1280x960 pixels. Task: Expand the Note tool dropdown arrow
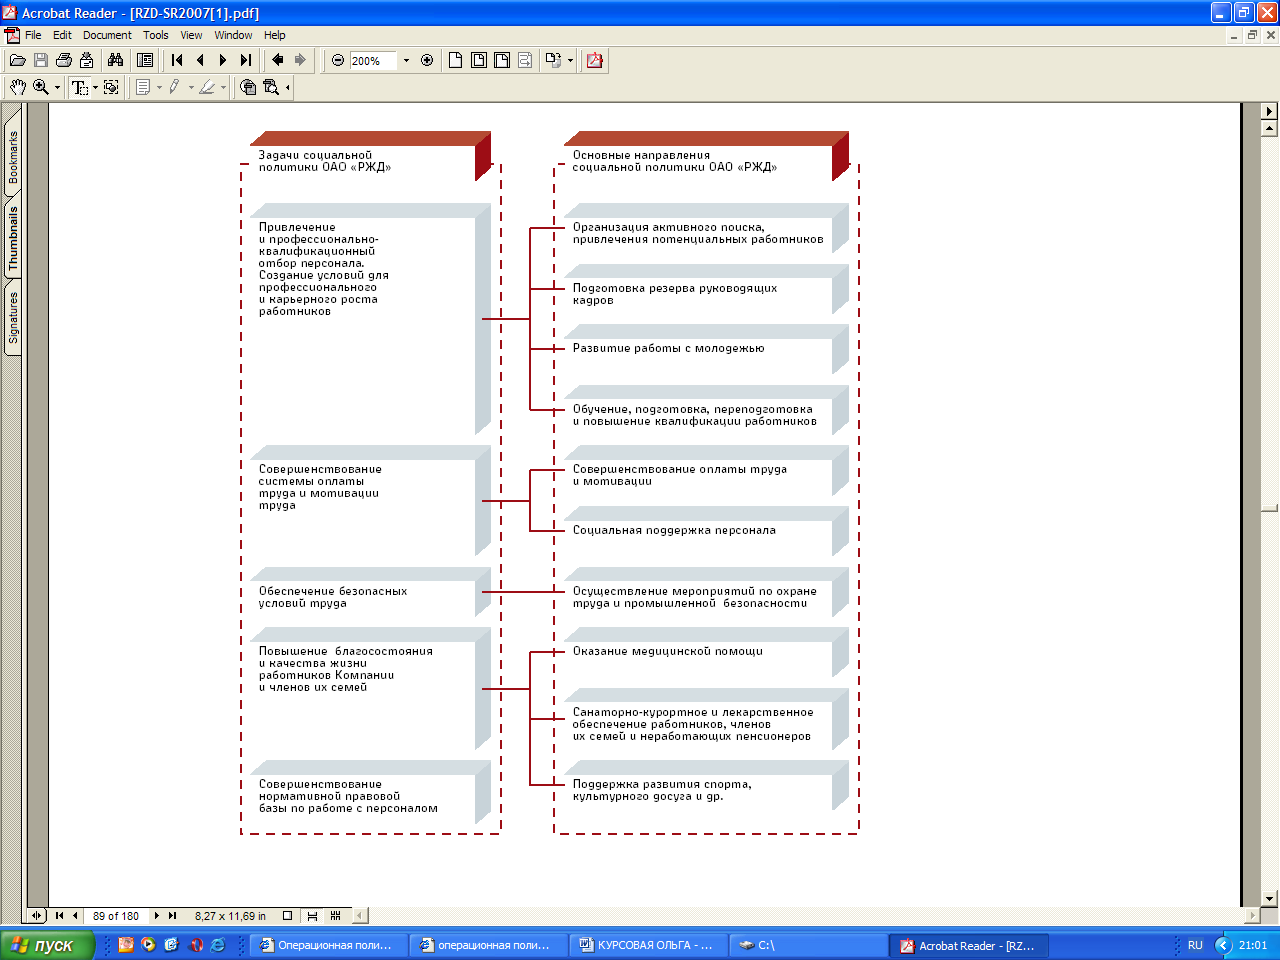coord(159,88)
